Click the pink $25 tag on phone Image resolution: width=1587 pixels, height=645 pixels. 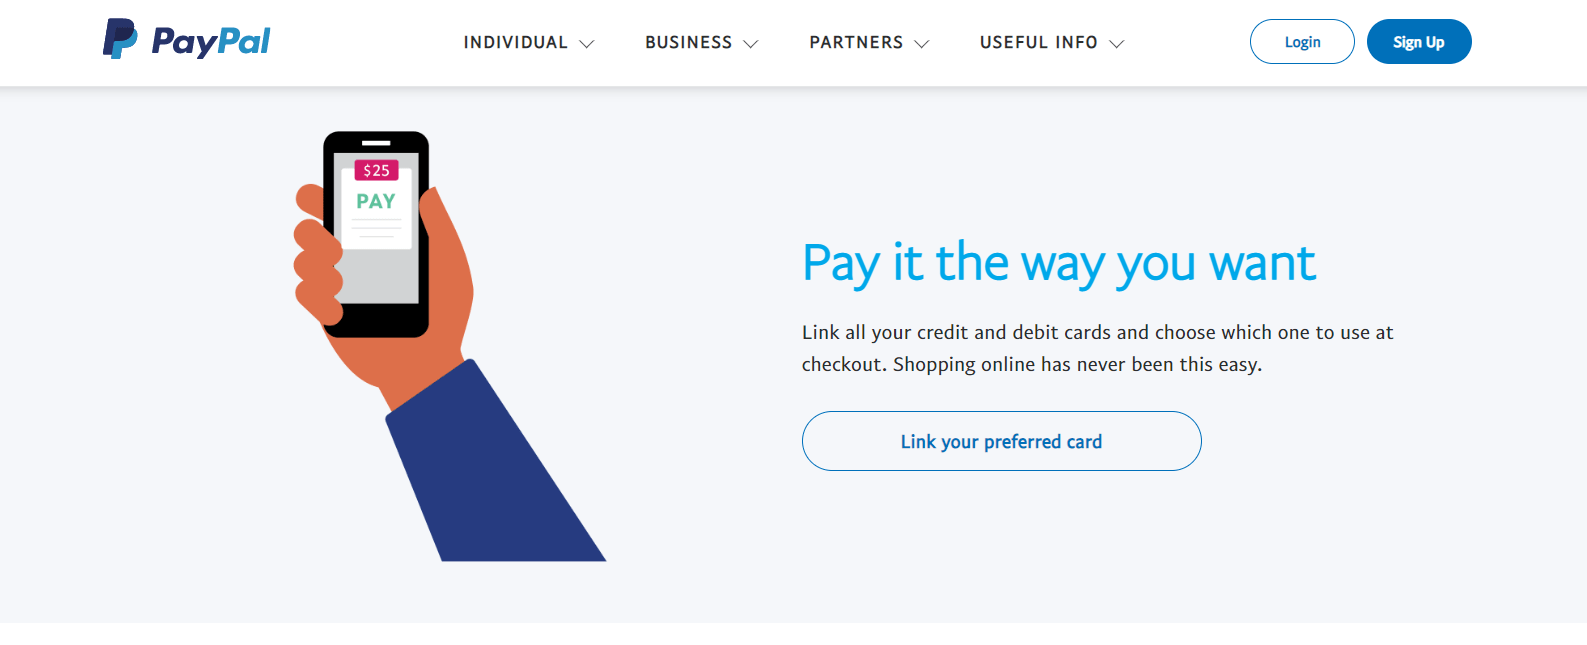[x=376, y=170]
